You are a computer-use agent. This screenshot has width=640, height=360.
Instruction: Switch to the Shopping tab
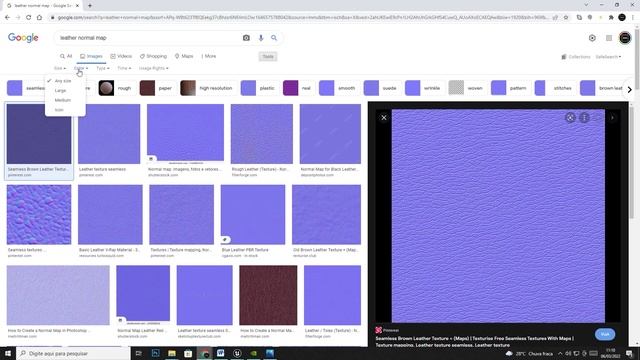pos(153,56)
